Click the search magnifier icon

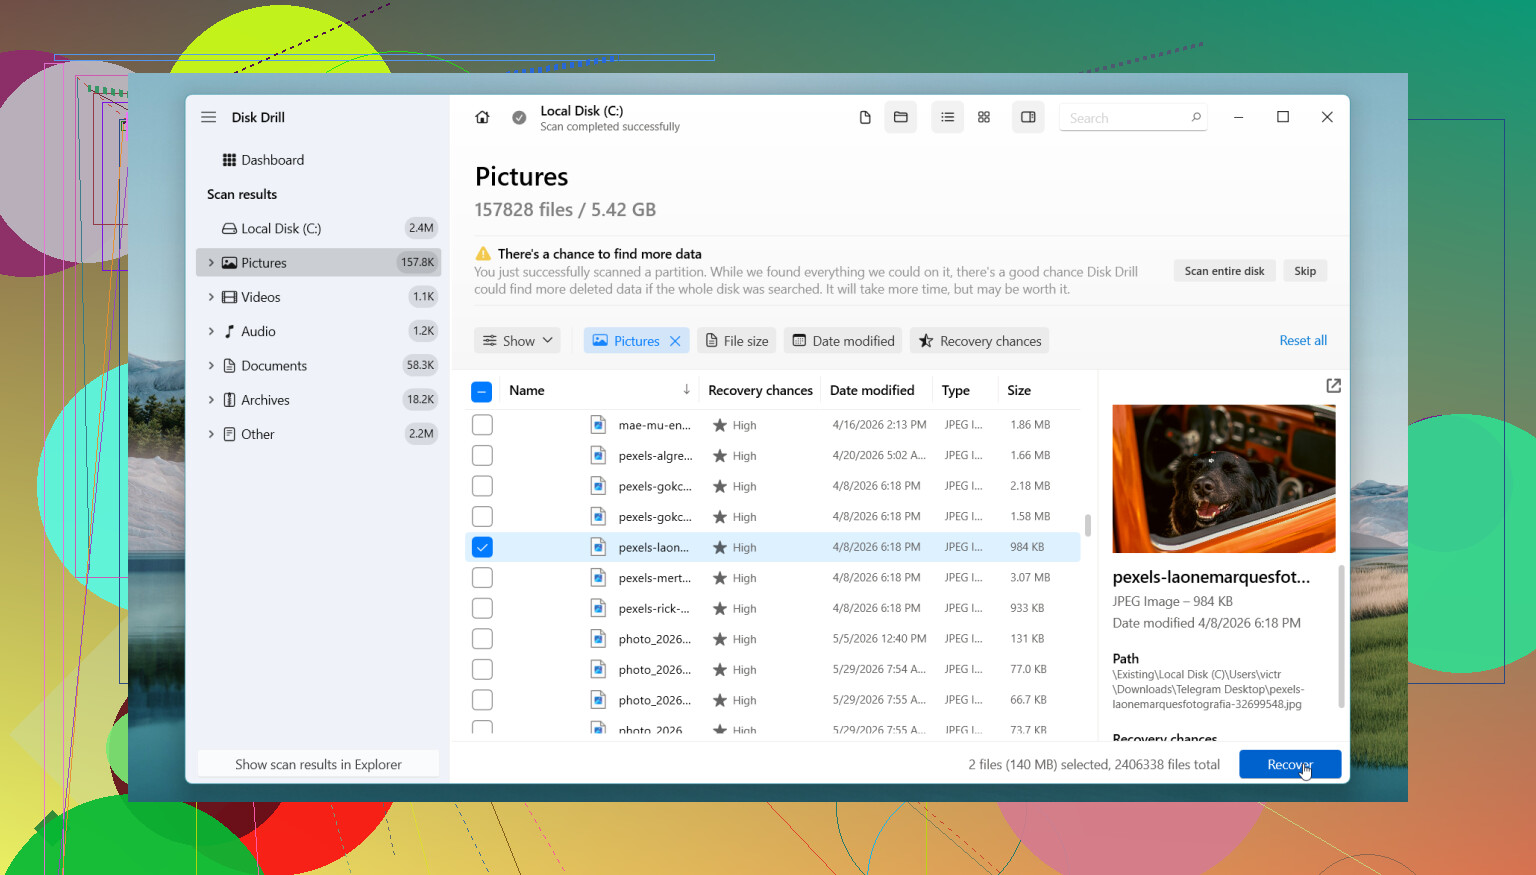[1196, 118]
